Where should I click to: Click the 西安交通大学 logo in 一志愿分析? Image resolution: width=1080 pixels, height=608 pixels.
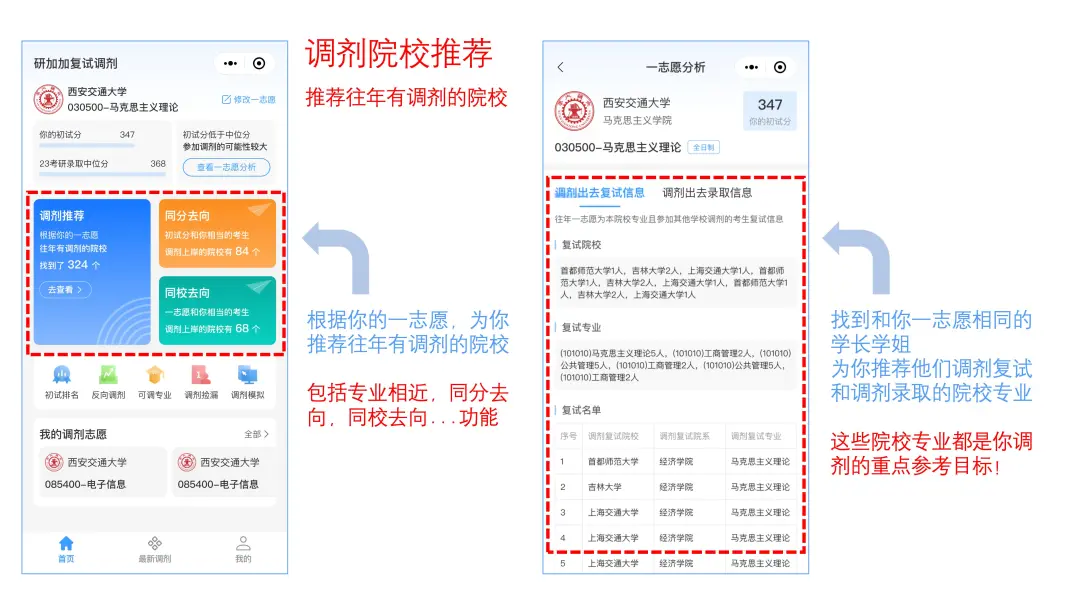574,111
